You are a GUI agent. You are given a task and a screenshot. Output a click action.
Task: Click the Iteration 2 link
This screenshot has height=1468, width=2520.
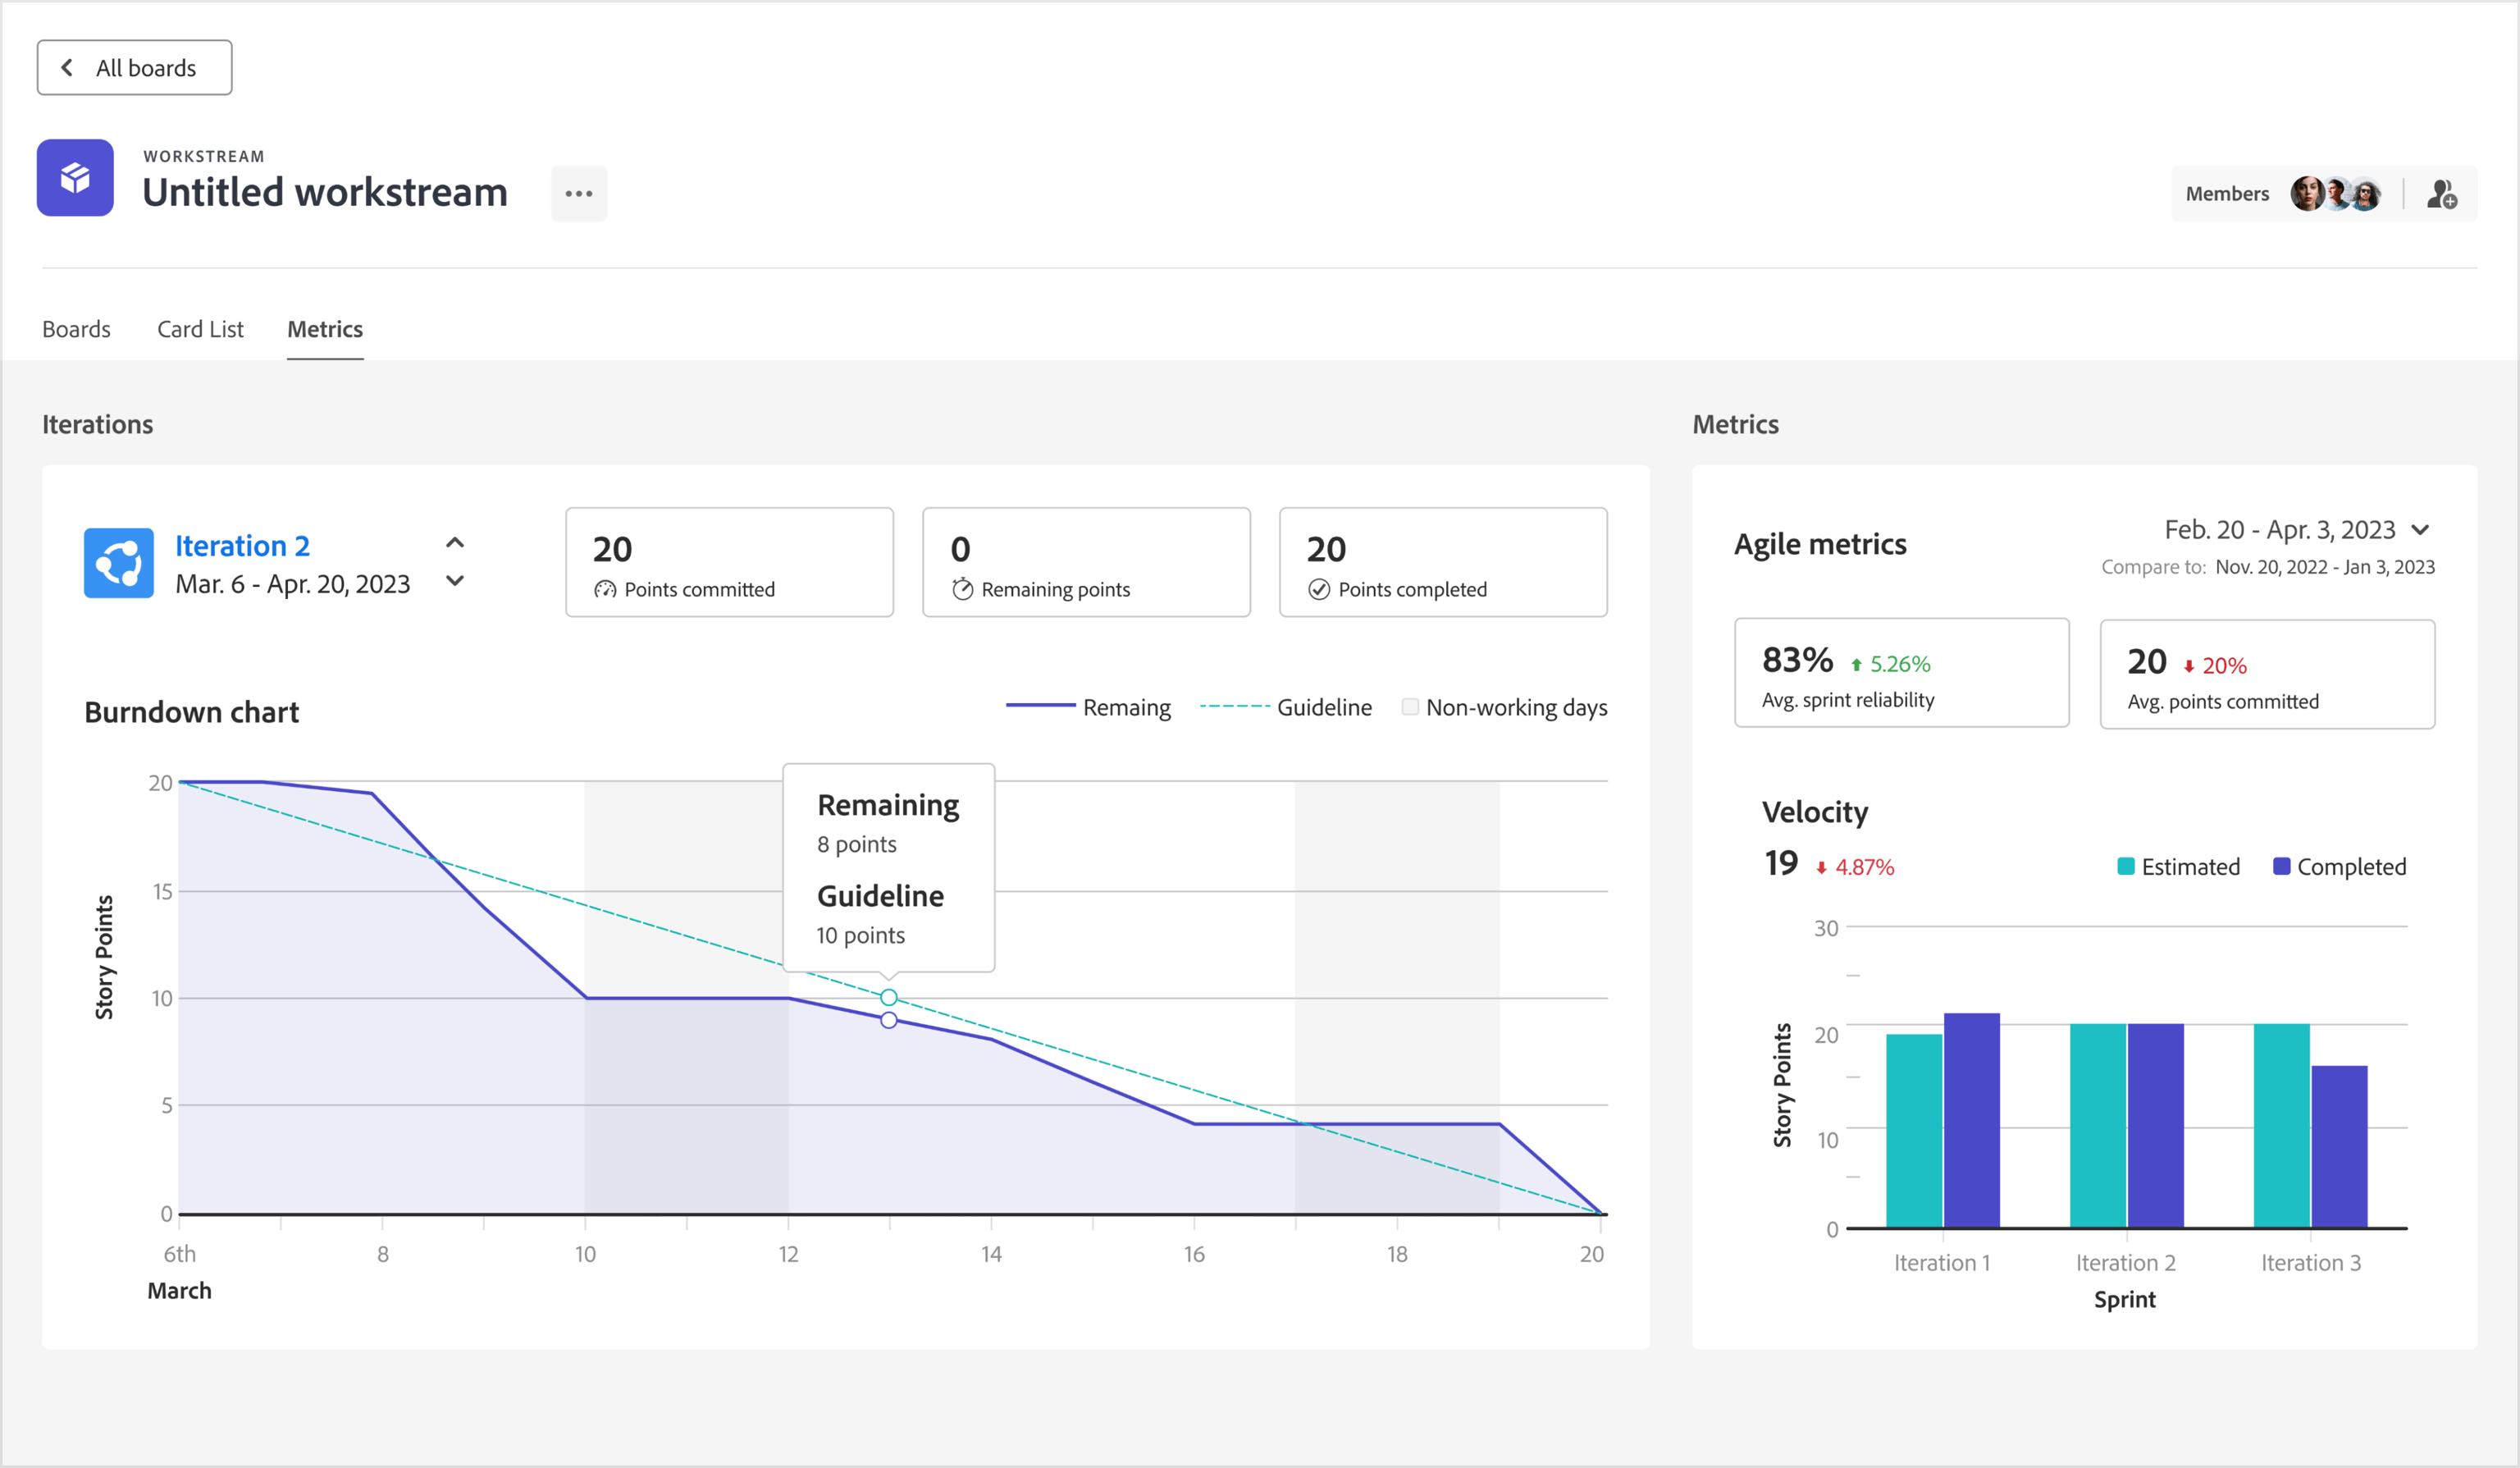pos(242,546)
